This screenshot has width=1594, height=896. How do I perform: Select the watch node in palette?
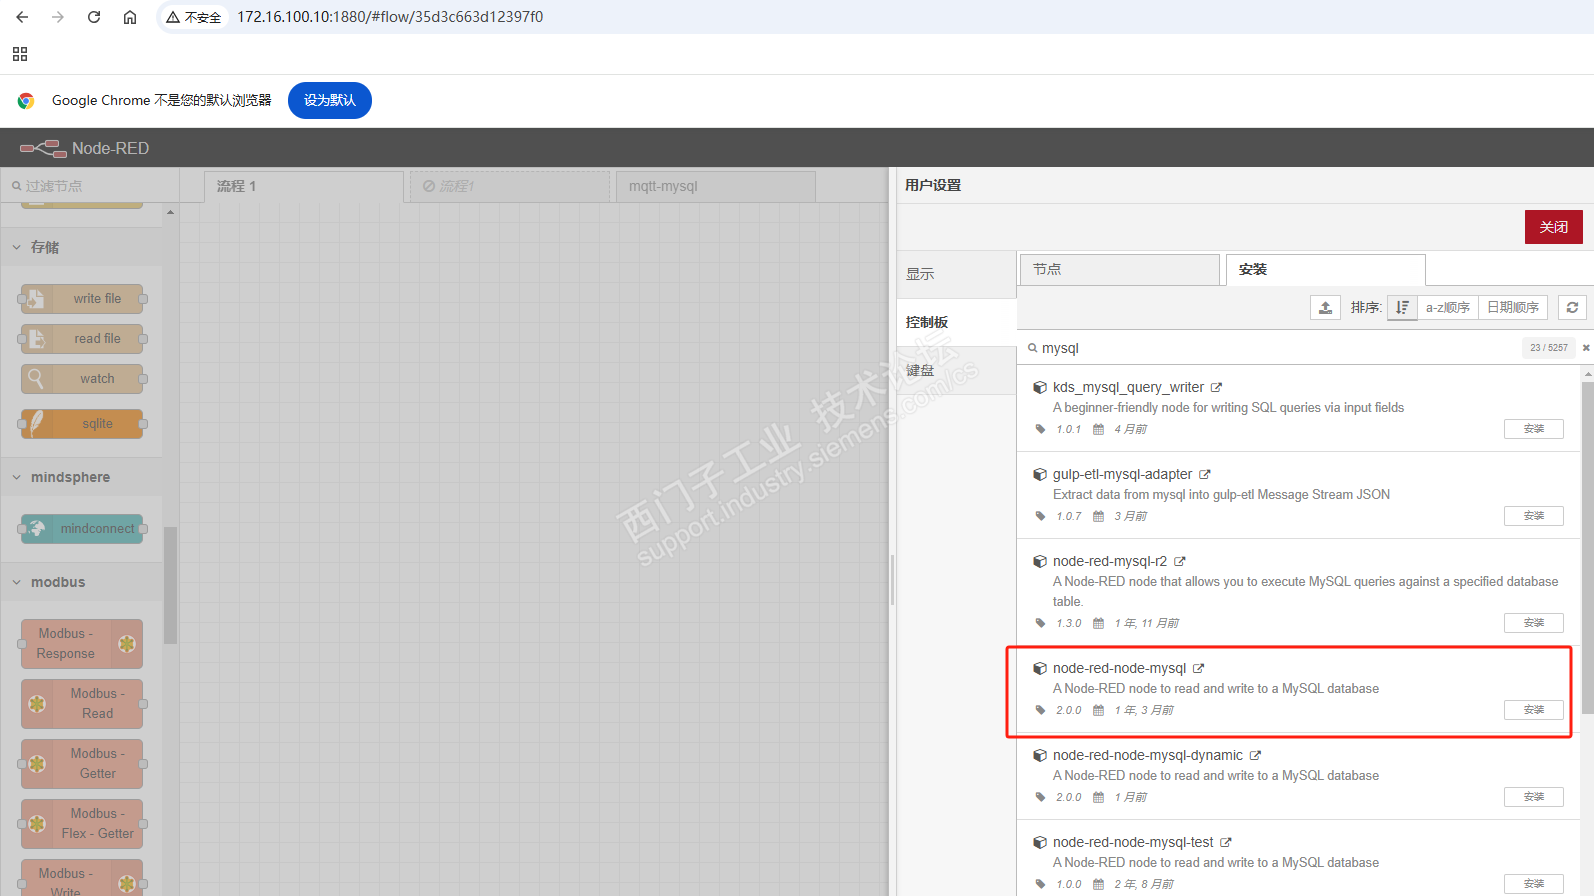82,379
